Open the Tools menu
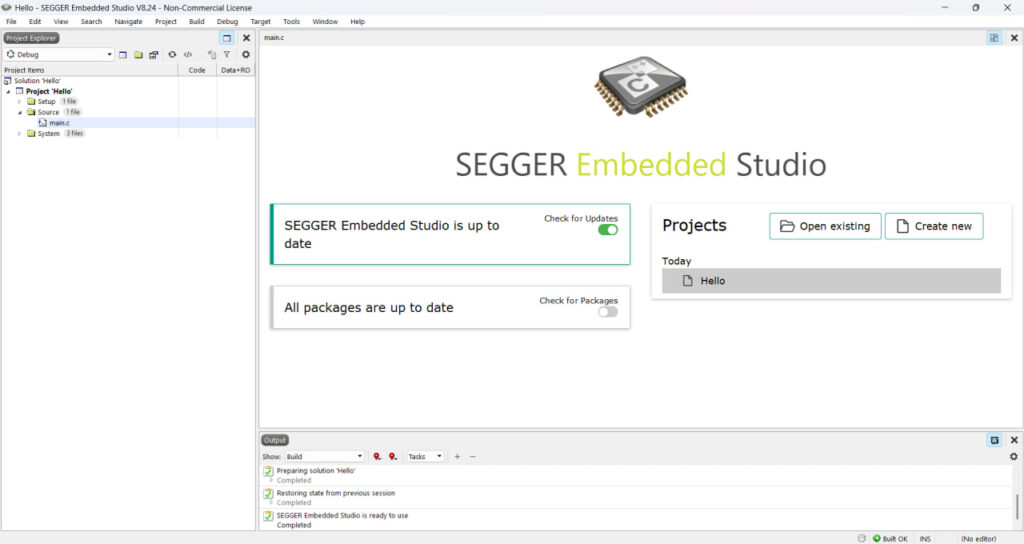1024x544 pixels. point(291,22)
